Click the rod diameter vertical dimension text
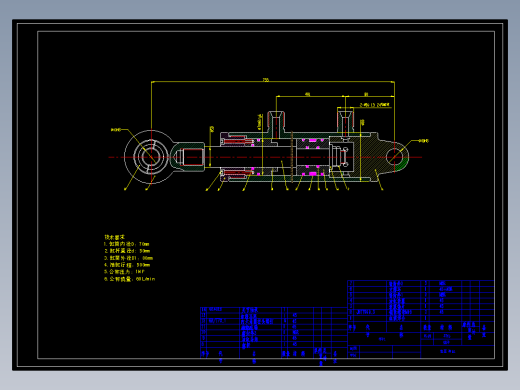520x390 pixels. pos(212,129)
